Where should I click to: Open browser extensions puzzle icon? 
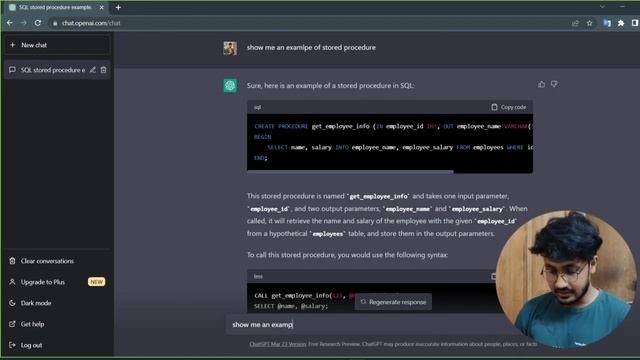621,23
